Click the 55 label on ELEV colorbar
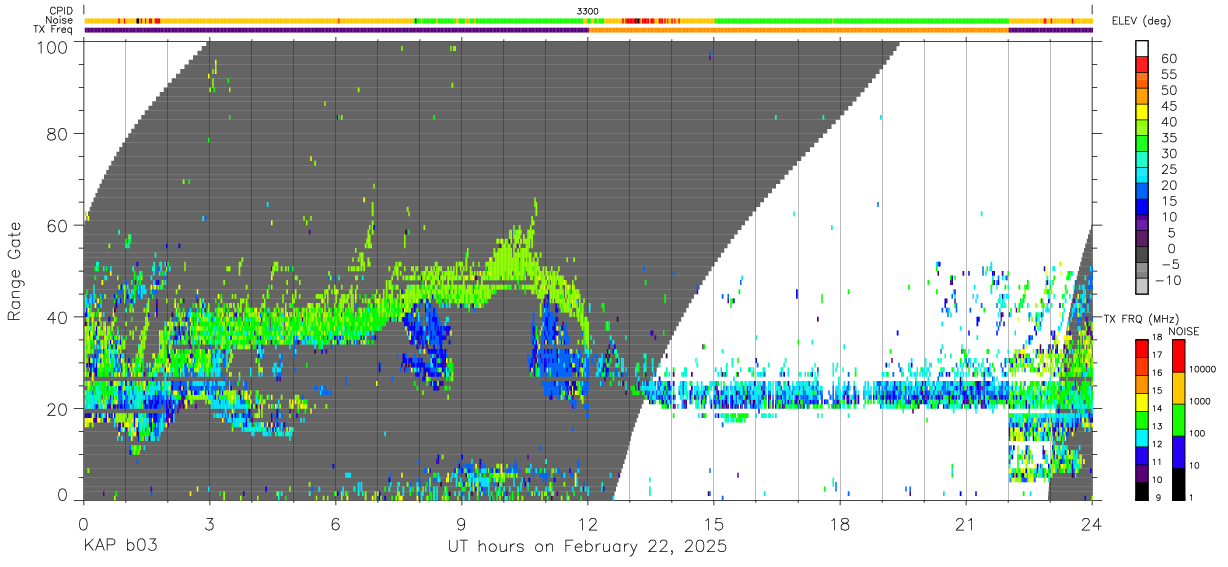The image size is (1228, 567). [x=1169, y=74]
